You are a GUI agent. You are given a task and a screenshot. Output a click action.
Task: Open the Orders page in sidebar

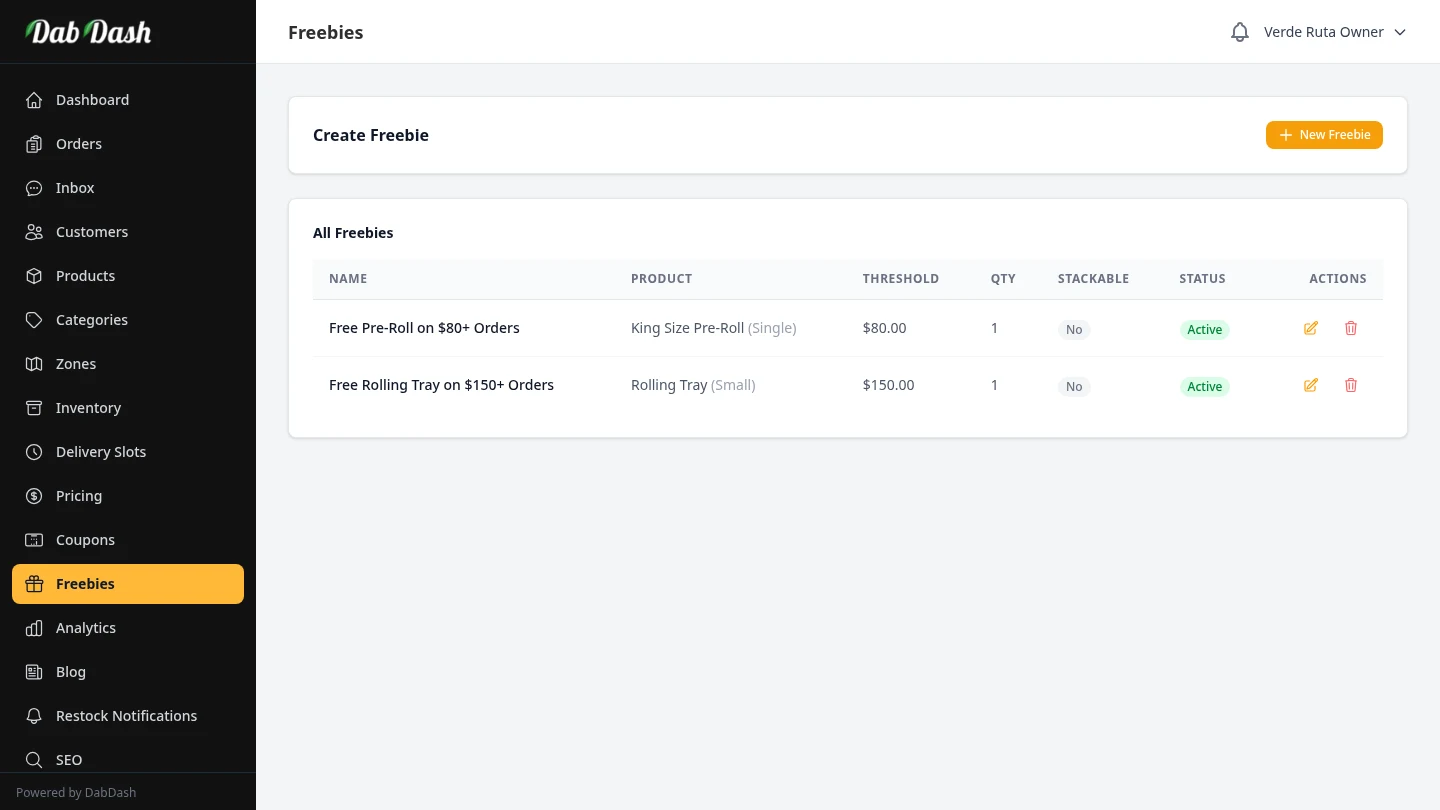click(79, 144)
